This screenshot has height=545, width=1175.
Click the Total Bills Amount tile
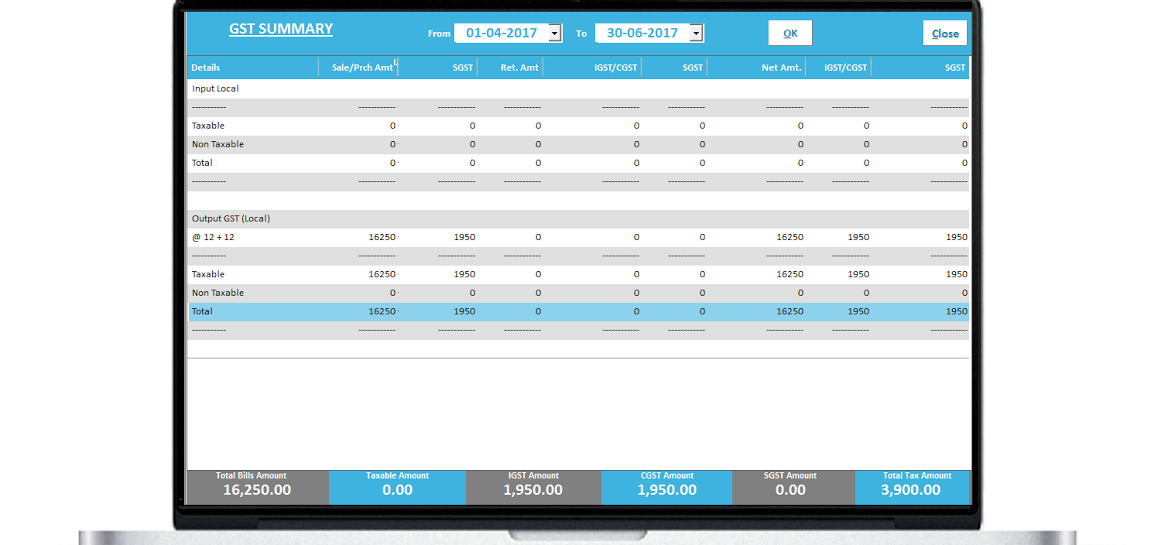[258, 487]
